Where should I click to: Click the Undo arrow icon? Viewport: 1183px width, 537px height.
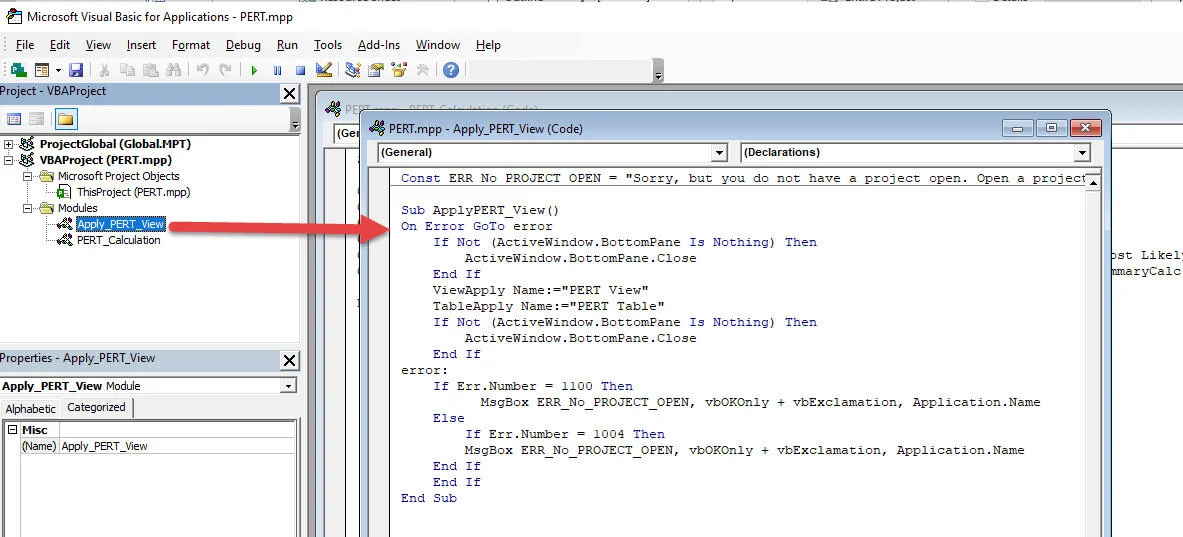pyautogui.click(x=202, y=70)
